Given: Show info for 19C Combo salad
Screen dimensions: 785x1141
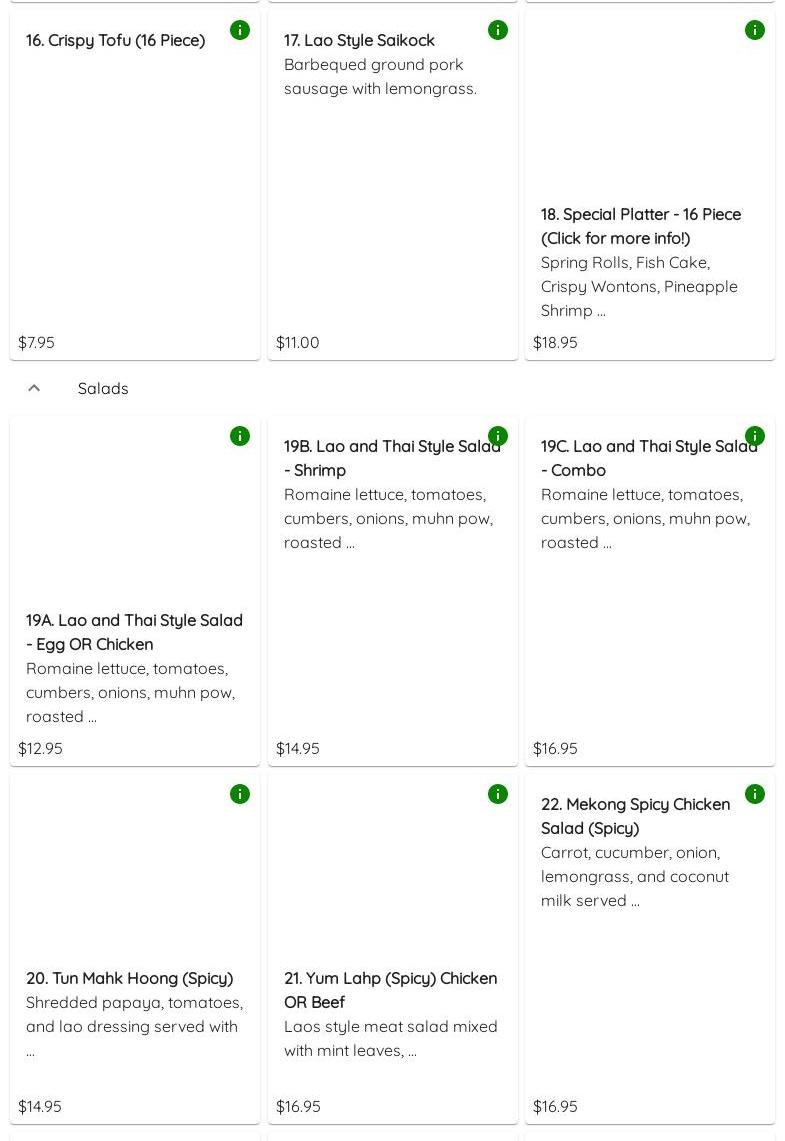Looking at the screenshot, I should 755,436.
